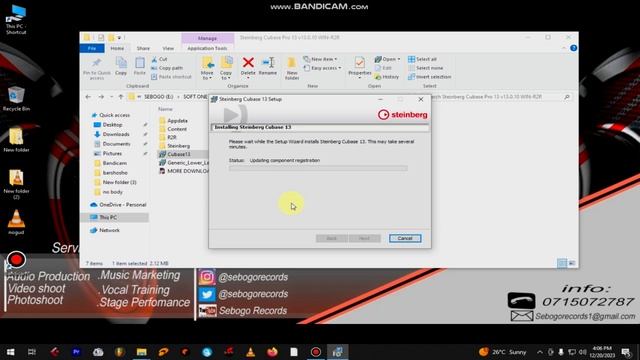Open Task View on the taskbar
The height and width of the screenshot is (360, 640).
click(x=32, y=352)
